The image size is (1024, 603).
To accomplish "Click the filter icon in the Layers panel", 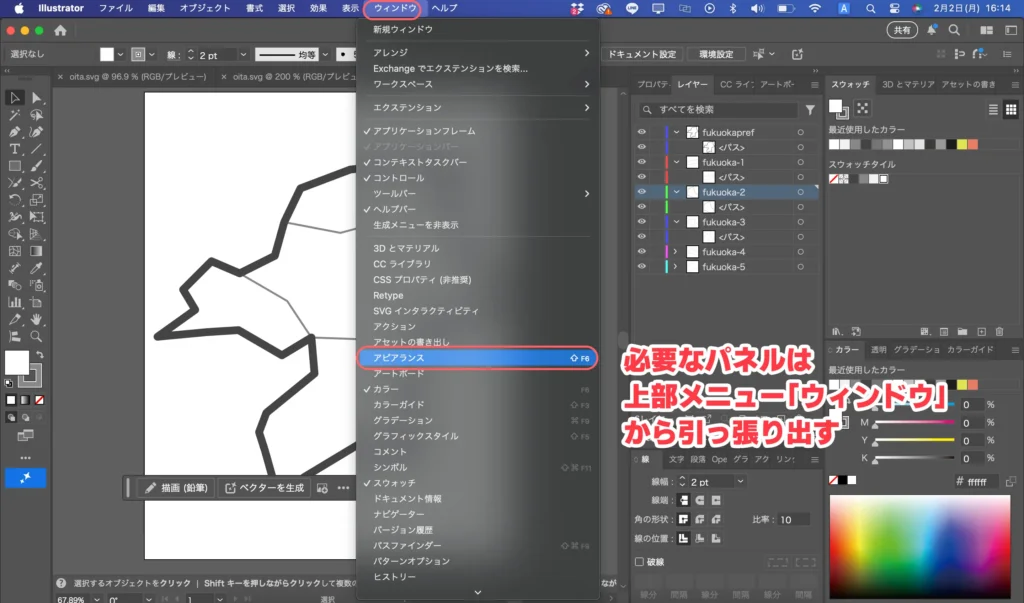I will 811,110.
